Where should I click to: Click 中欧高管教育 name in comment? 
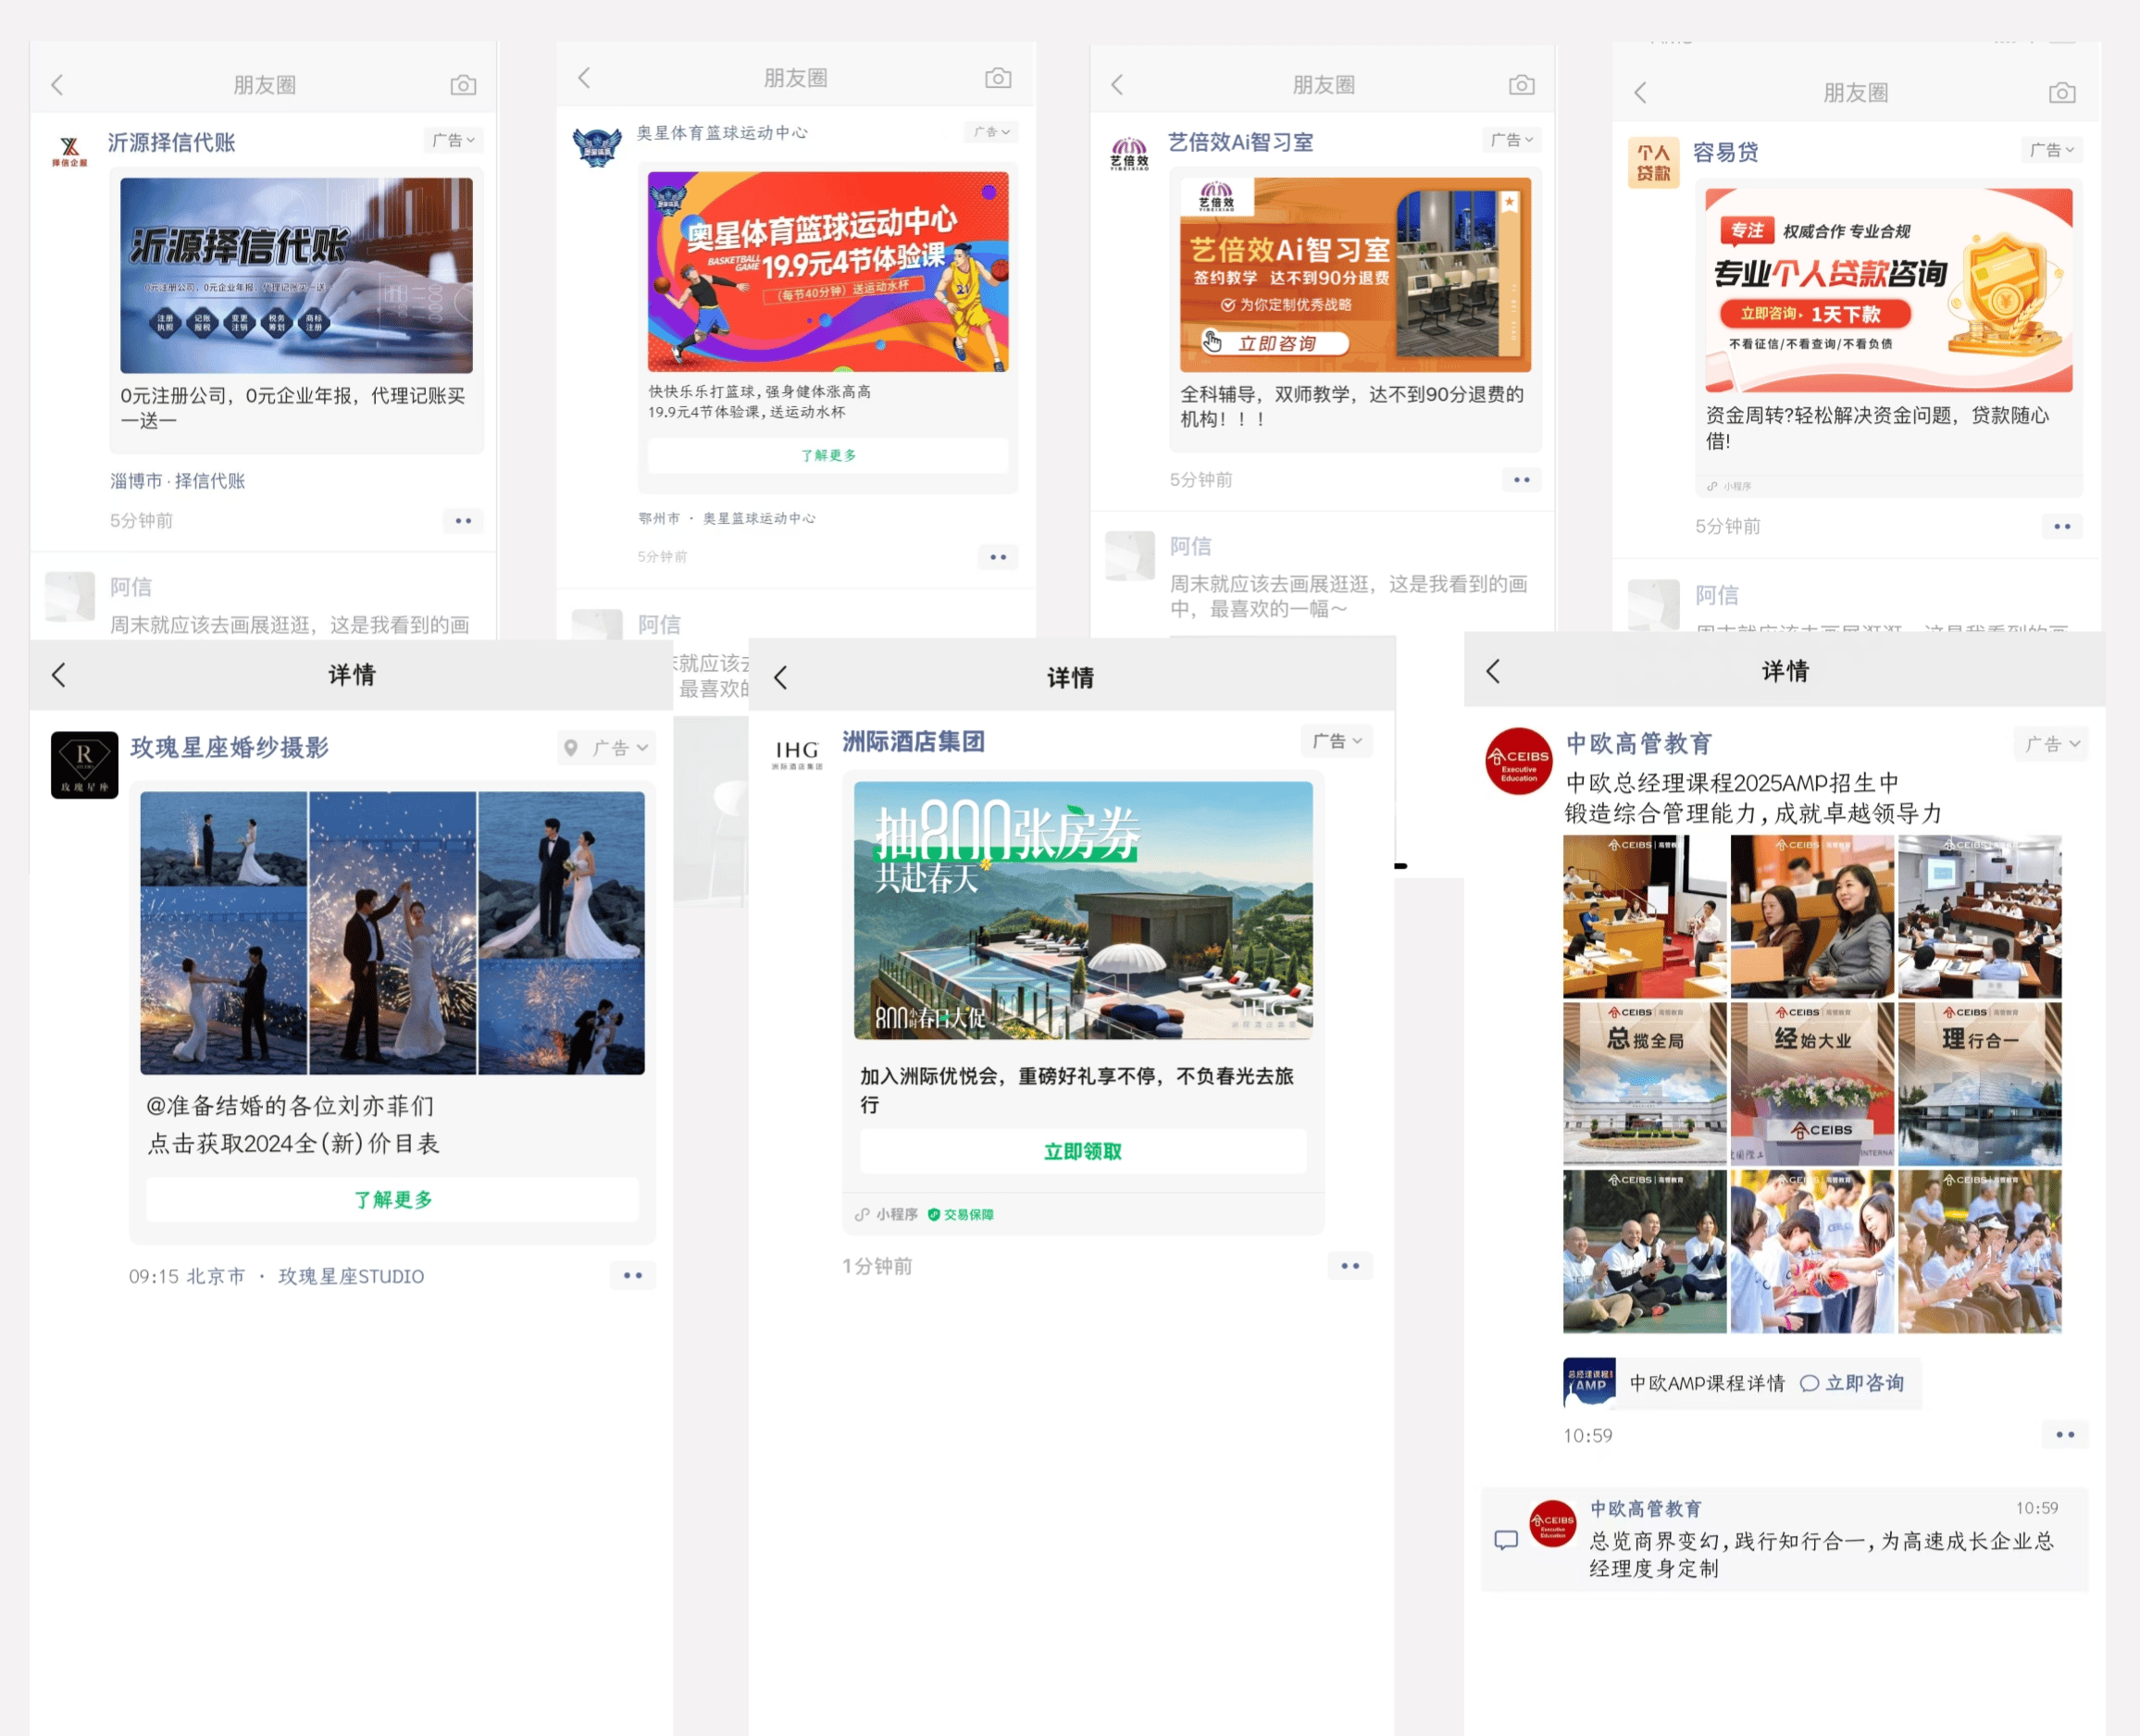click(1646, 1508)
